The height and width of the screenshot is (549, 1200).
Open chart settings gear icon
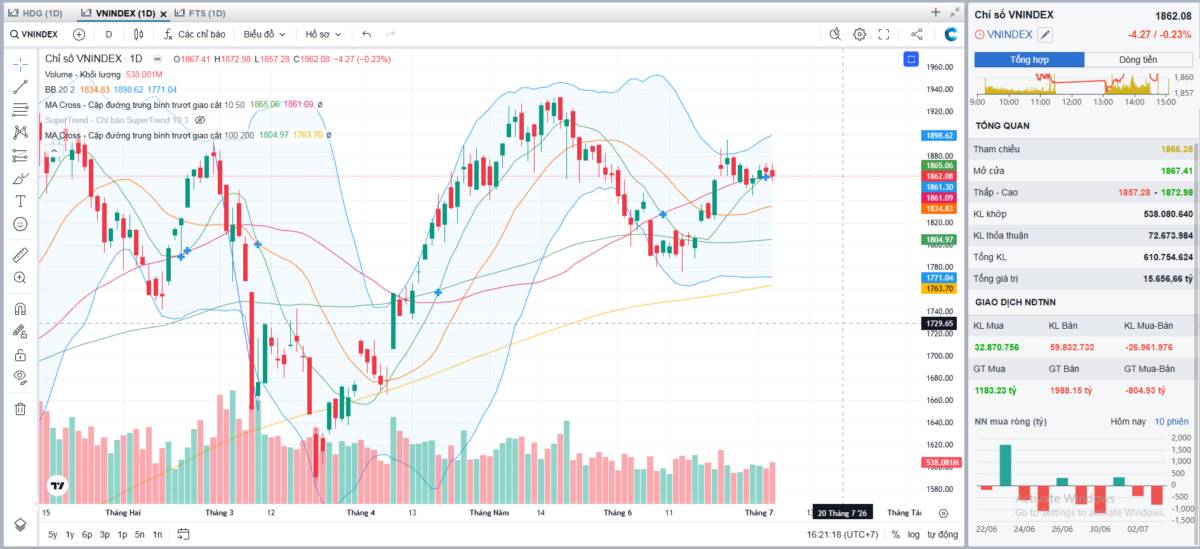click(859, 34)
